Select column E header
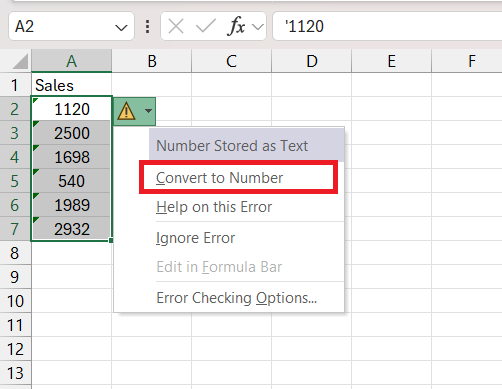Viewport: 502px width, 389px height. 392,61
